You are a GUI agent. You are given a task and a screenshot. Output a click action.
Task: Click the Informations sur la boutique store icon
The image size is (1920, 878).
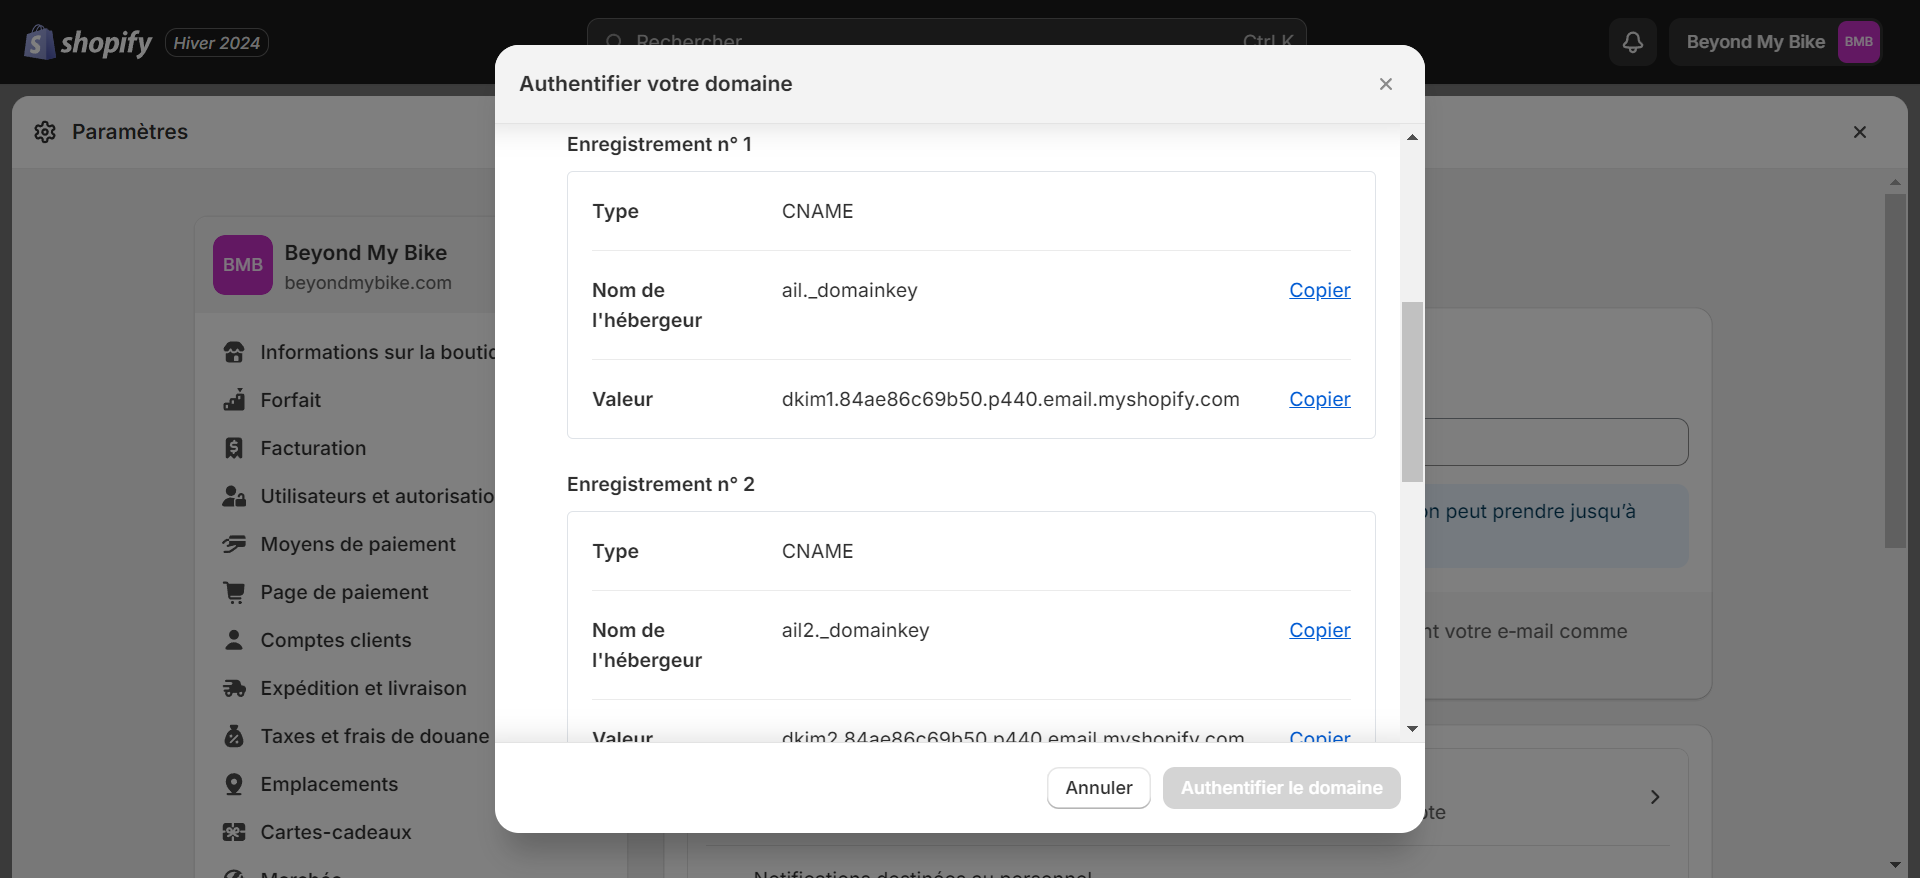click(234, 352)
